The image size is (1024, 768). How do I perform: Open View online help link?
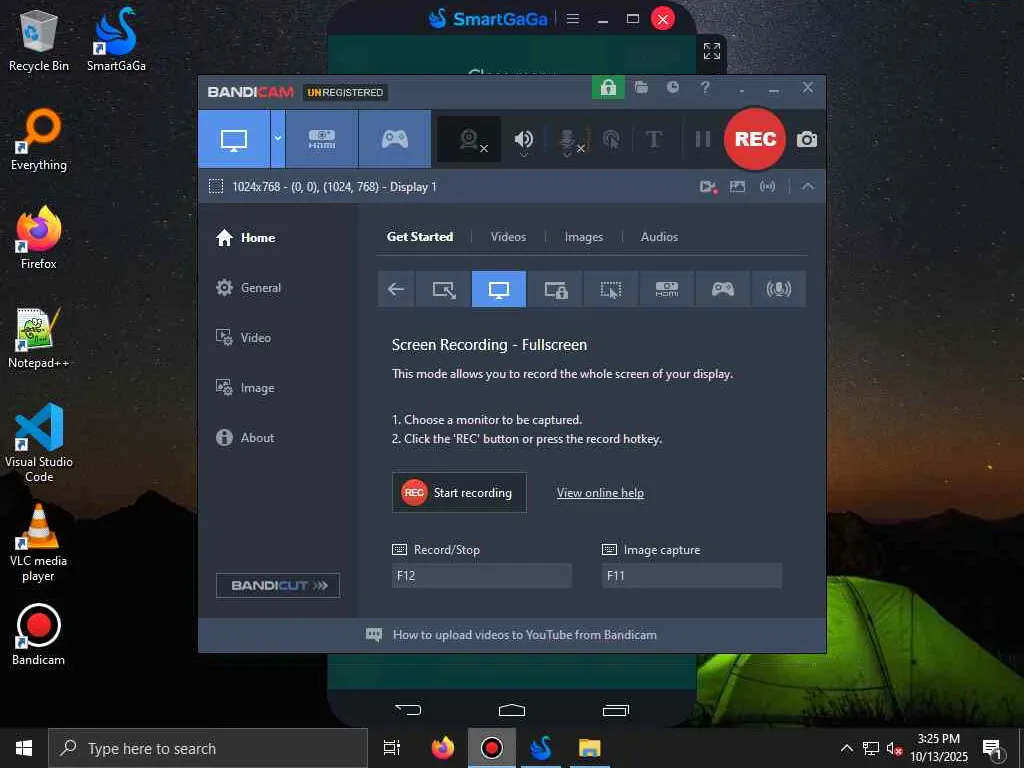pyautogui.click(x=600, y=493)
